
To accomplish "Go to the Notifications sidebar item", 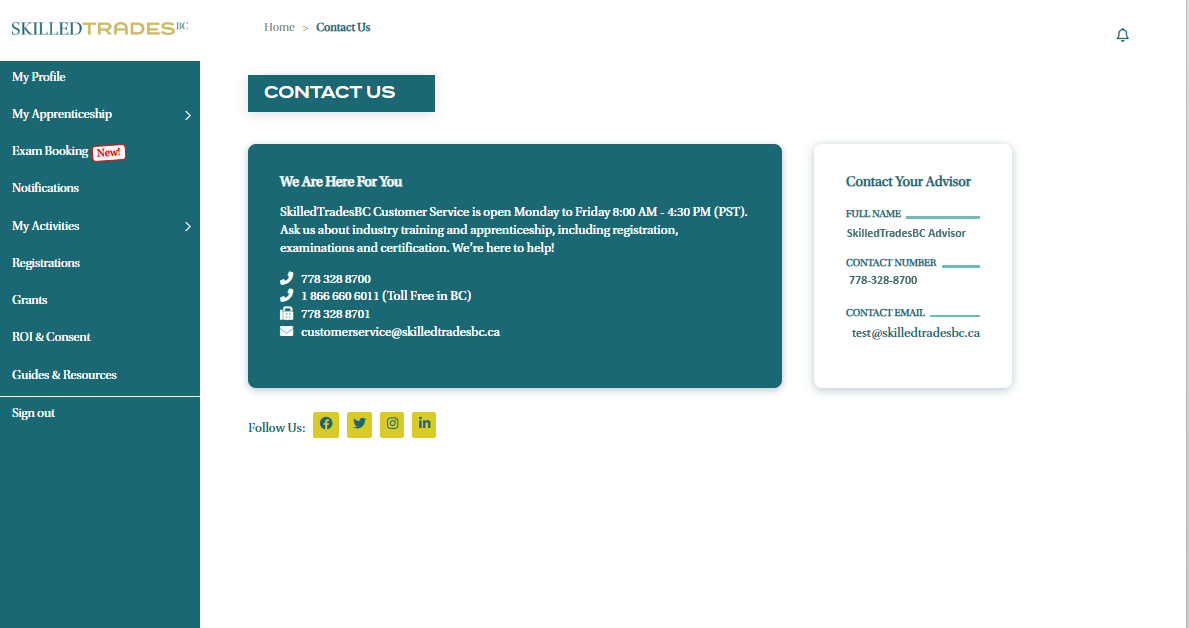I will (x=45, y=188).
